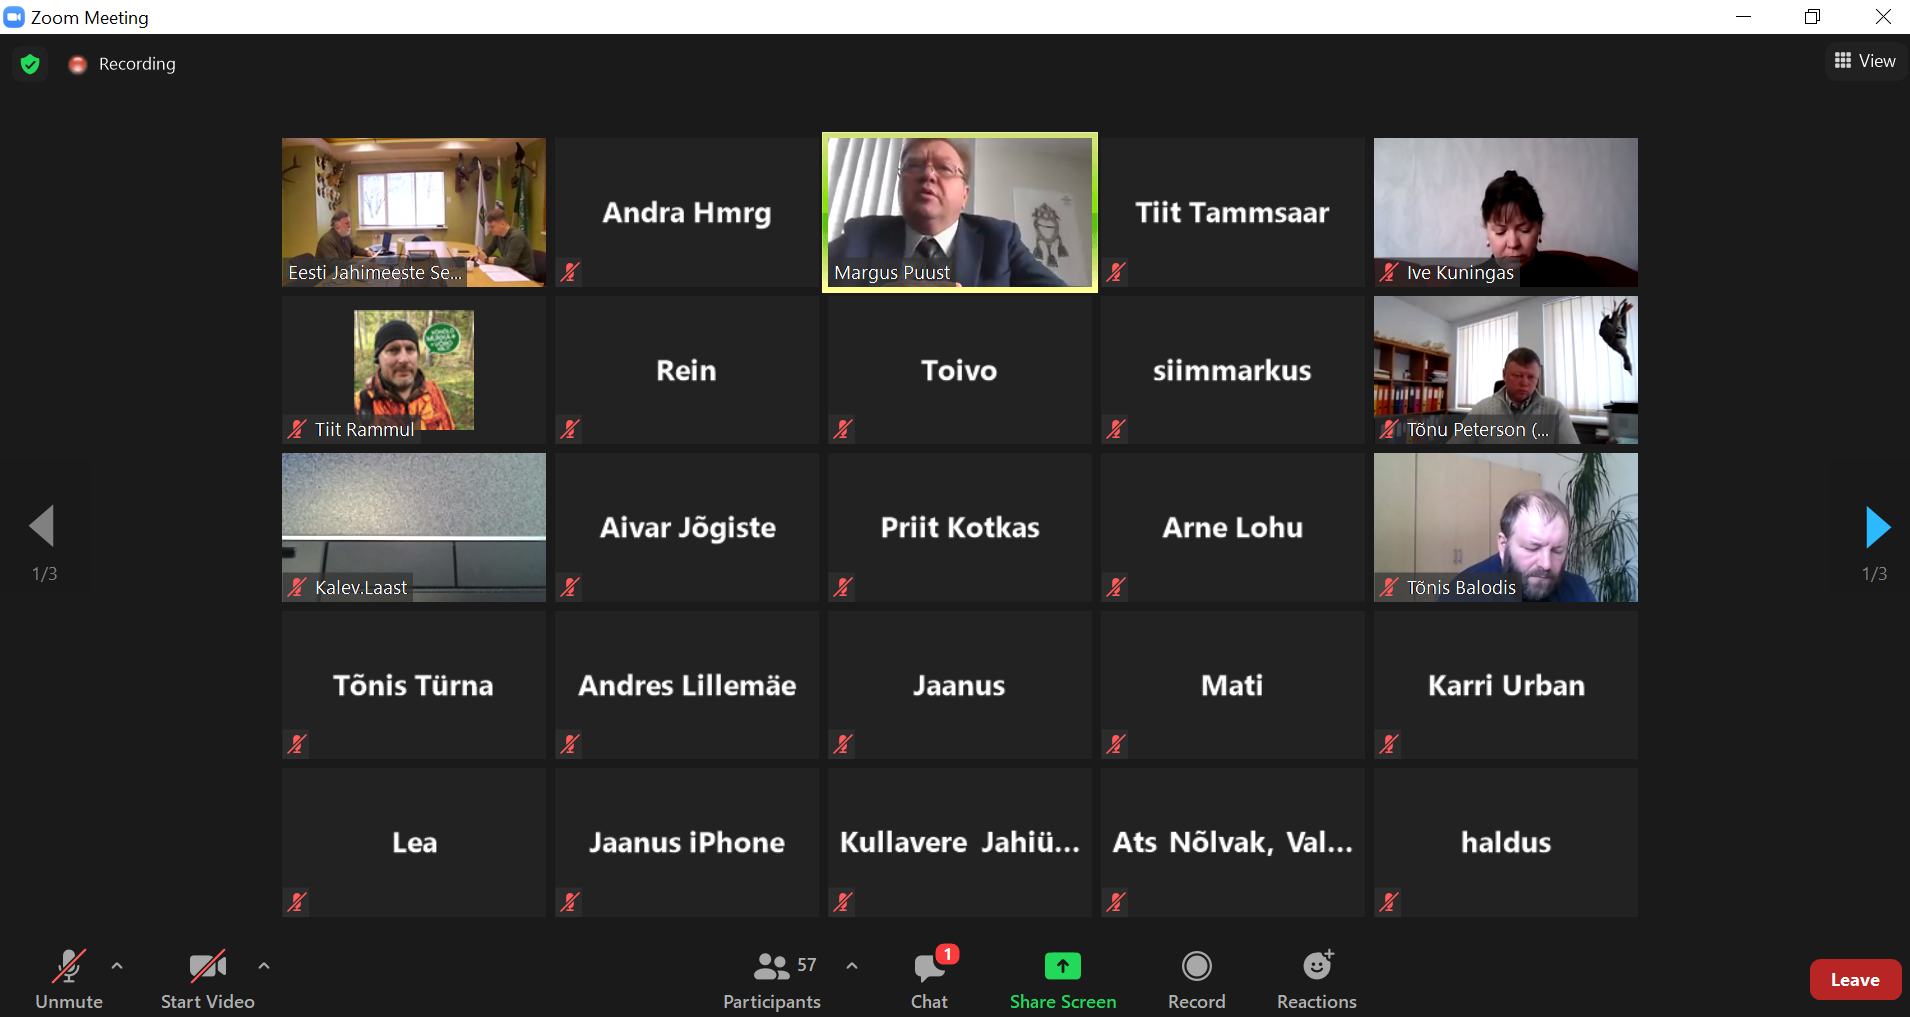Select the Tõnis Balodis video tile

[x=1505, y=527]
